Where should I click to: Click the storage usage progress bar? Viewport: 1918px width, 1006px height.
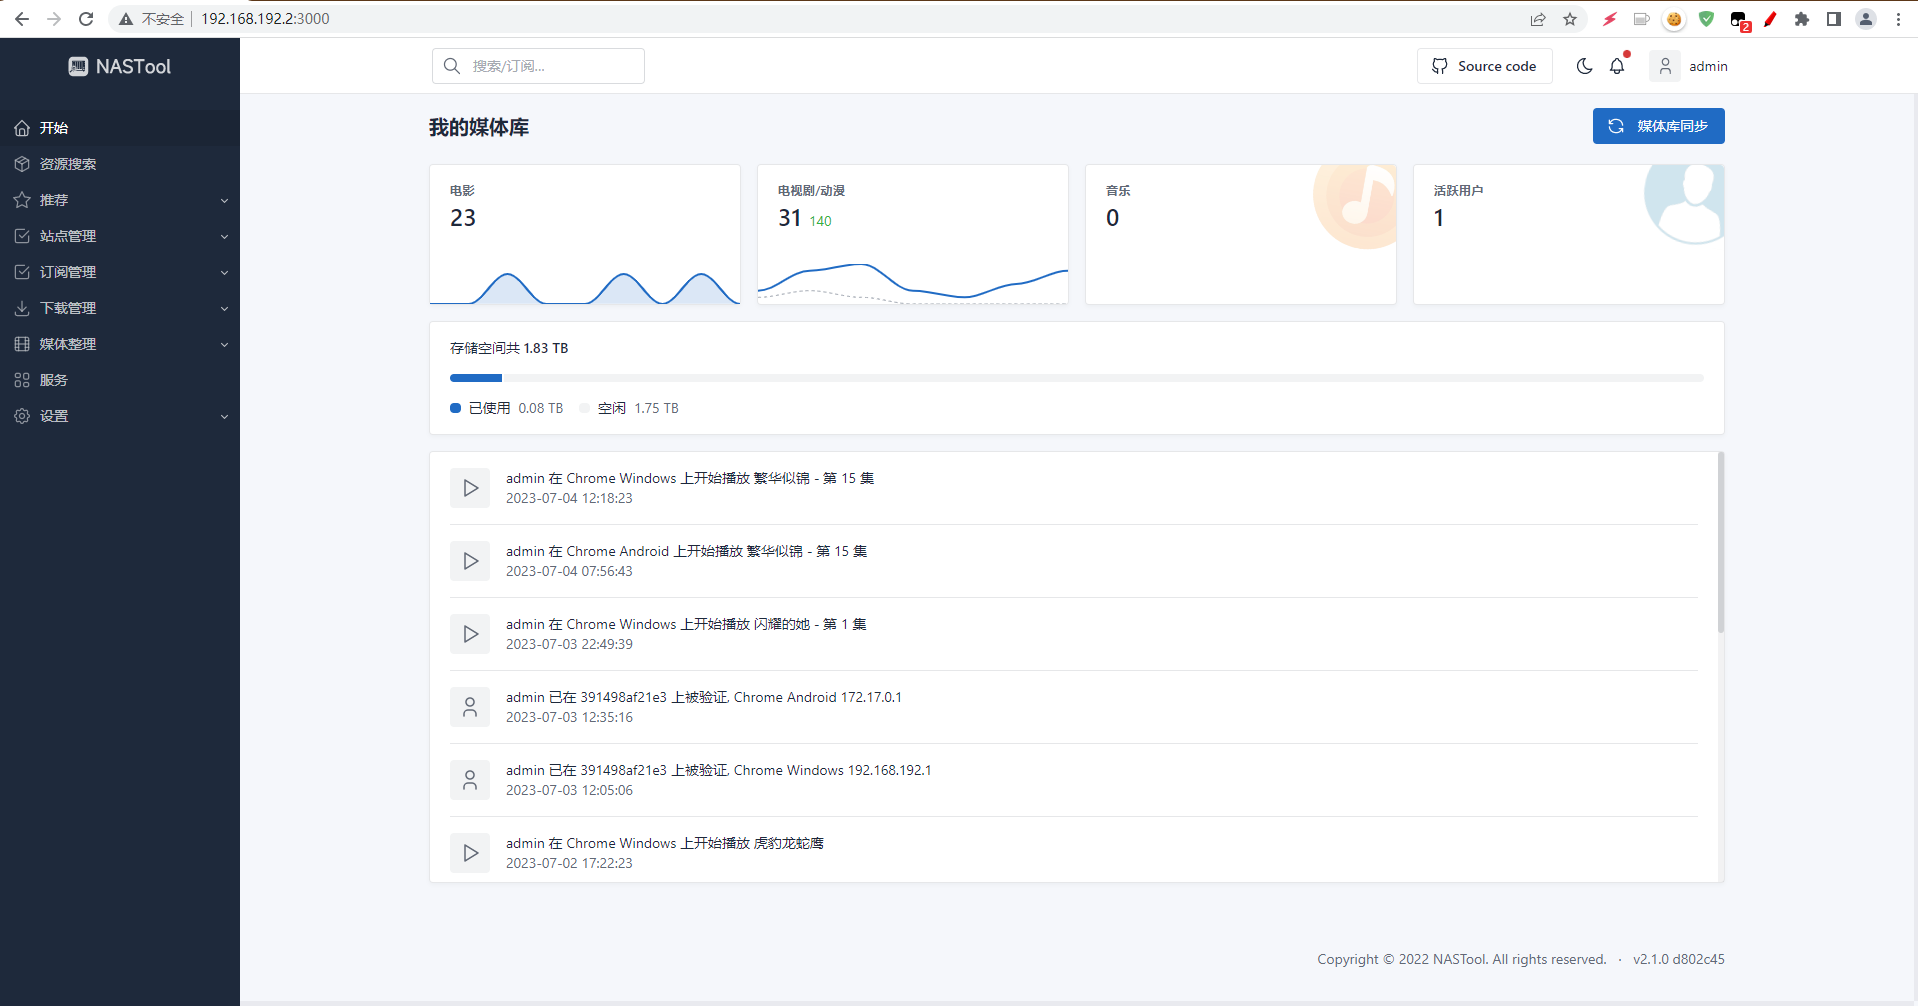(1076, 378)
